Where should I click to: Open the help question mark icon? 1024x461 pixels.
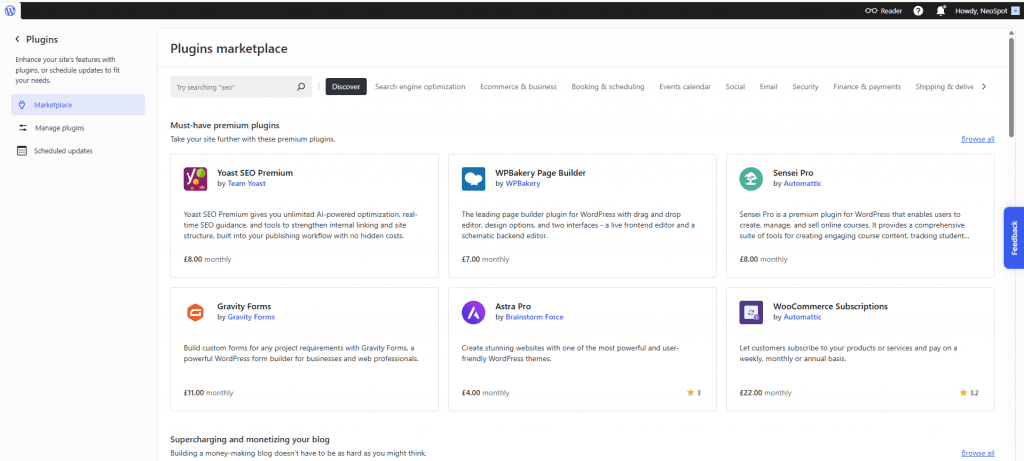[x=917, y=10]
